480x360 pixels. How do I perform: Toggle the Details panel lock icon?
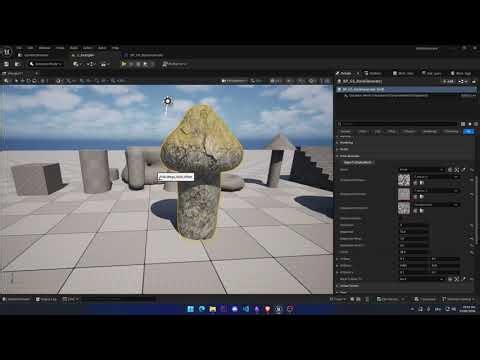pos(474,81)
